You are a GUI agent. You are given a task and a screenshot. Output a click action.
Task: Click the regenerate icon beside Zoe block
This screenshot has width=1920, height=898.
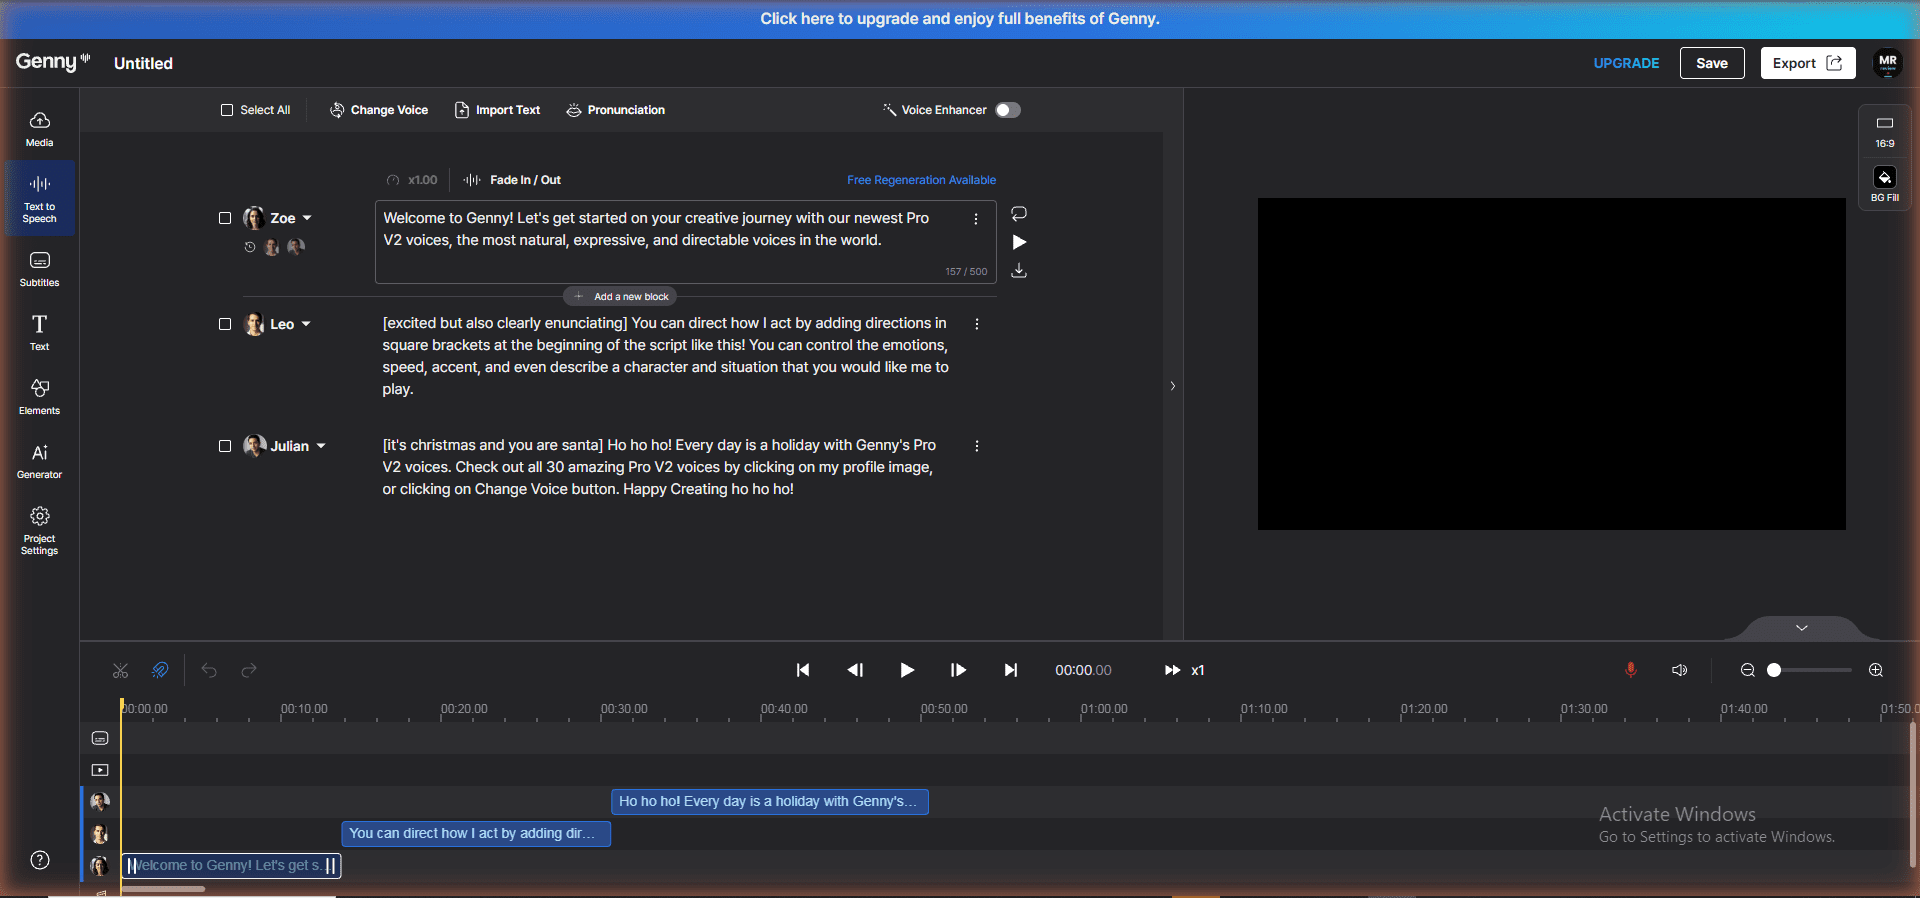click(1019, 214)
